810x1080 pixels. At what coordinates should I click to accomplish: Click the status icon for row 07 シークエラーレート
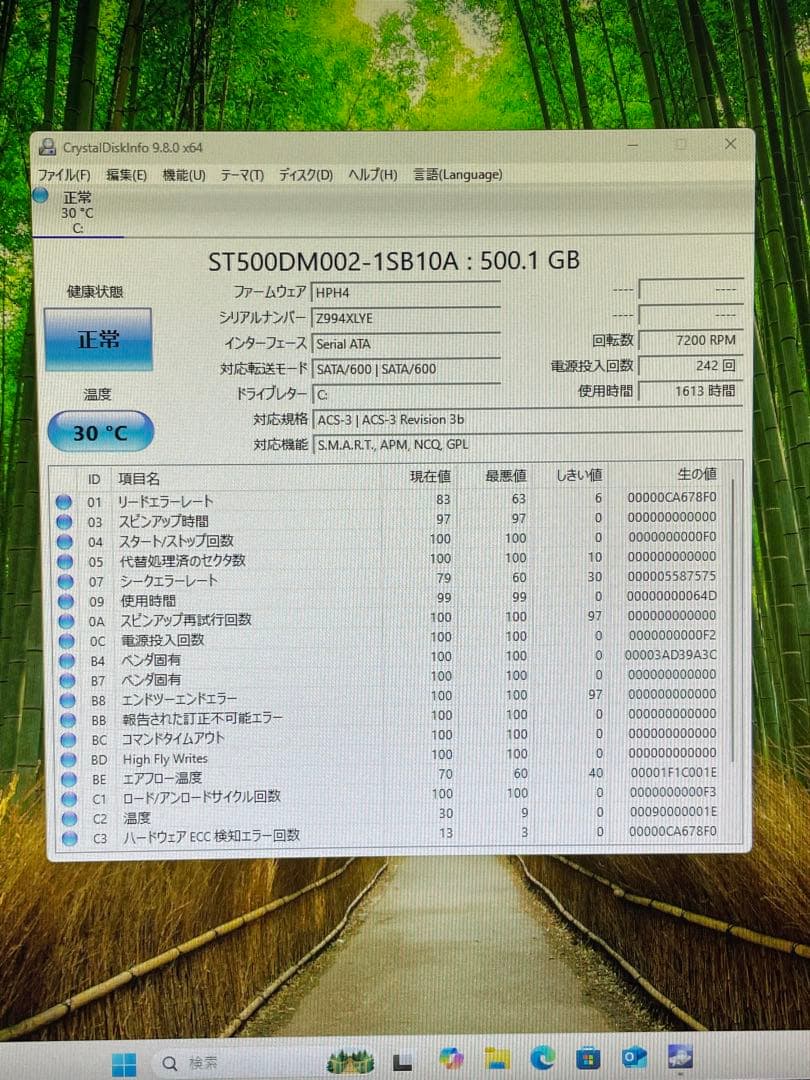pos(65,582)
